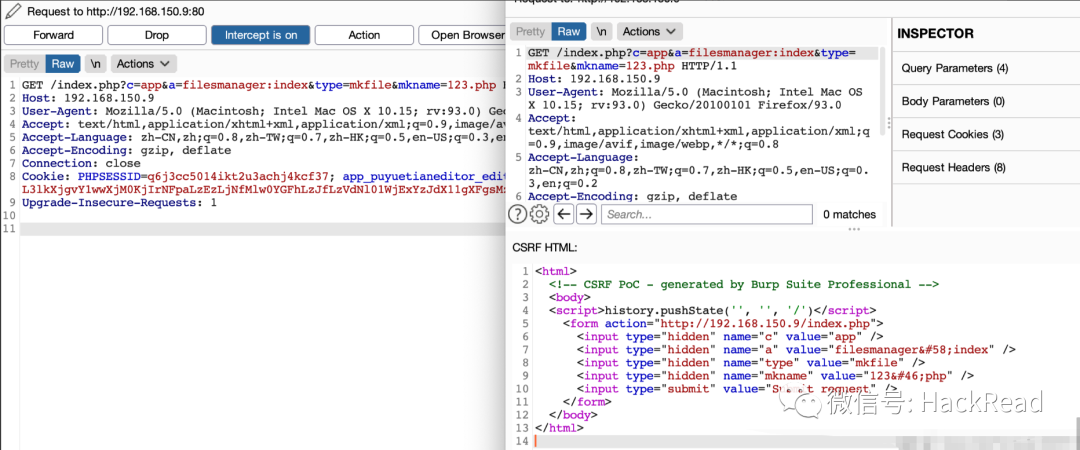The height and width of the screenshot is (450, 1080).
Task: Click 'Upgrade-Insecure-Requests: 1' line
Action: click(119, 203)
